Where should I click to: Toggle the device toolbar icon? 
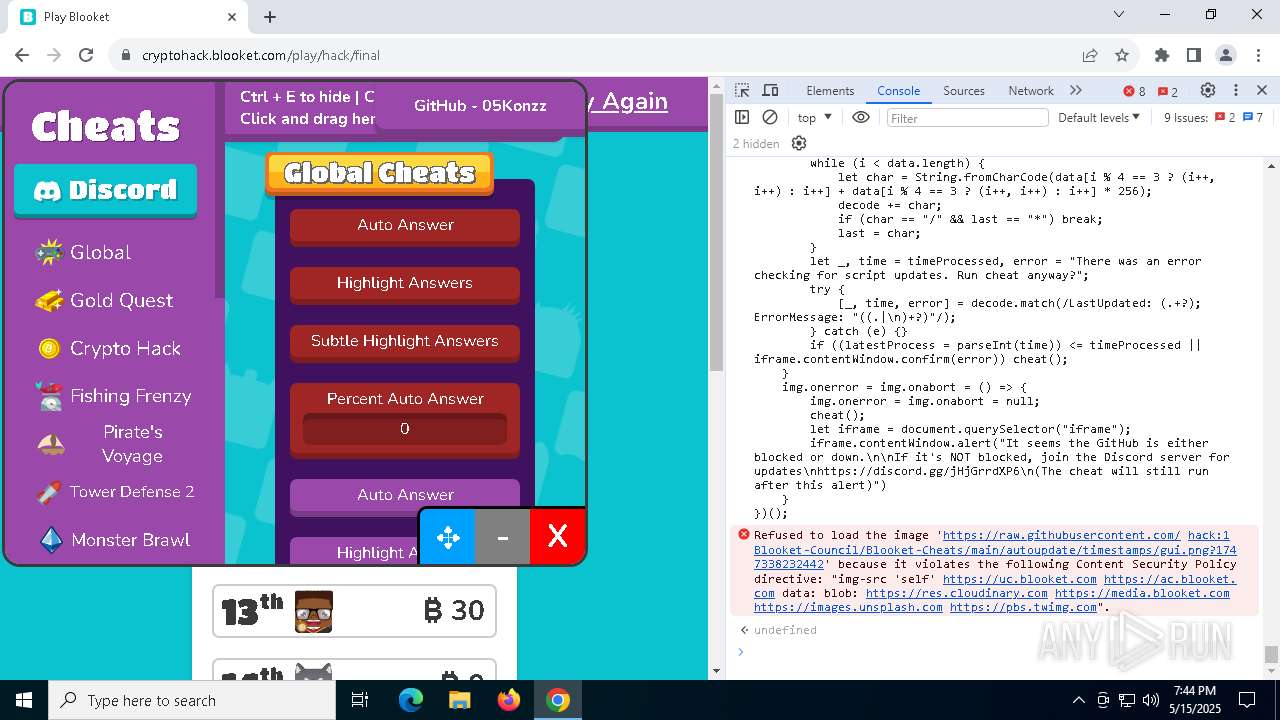coord(770,90)
